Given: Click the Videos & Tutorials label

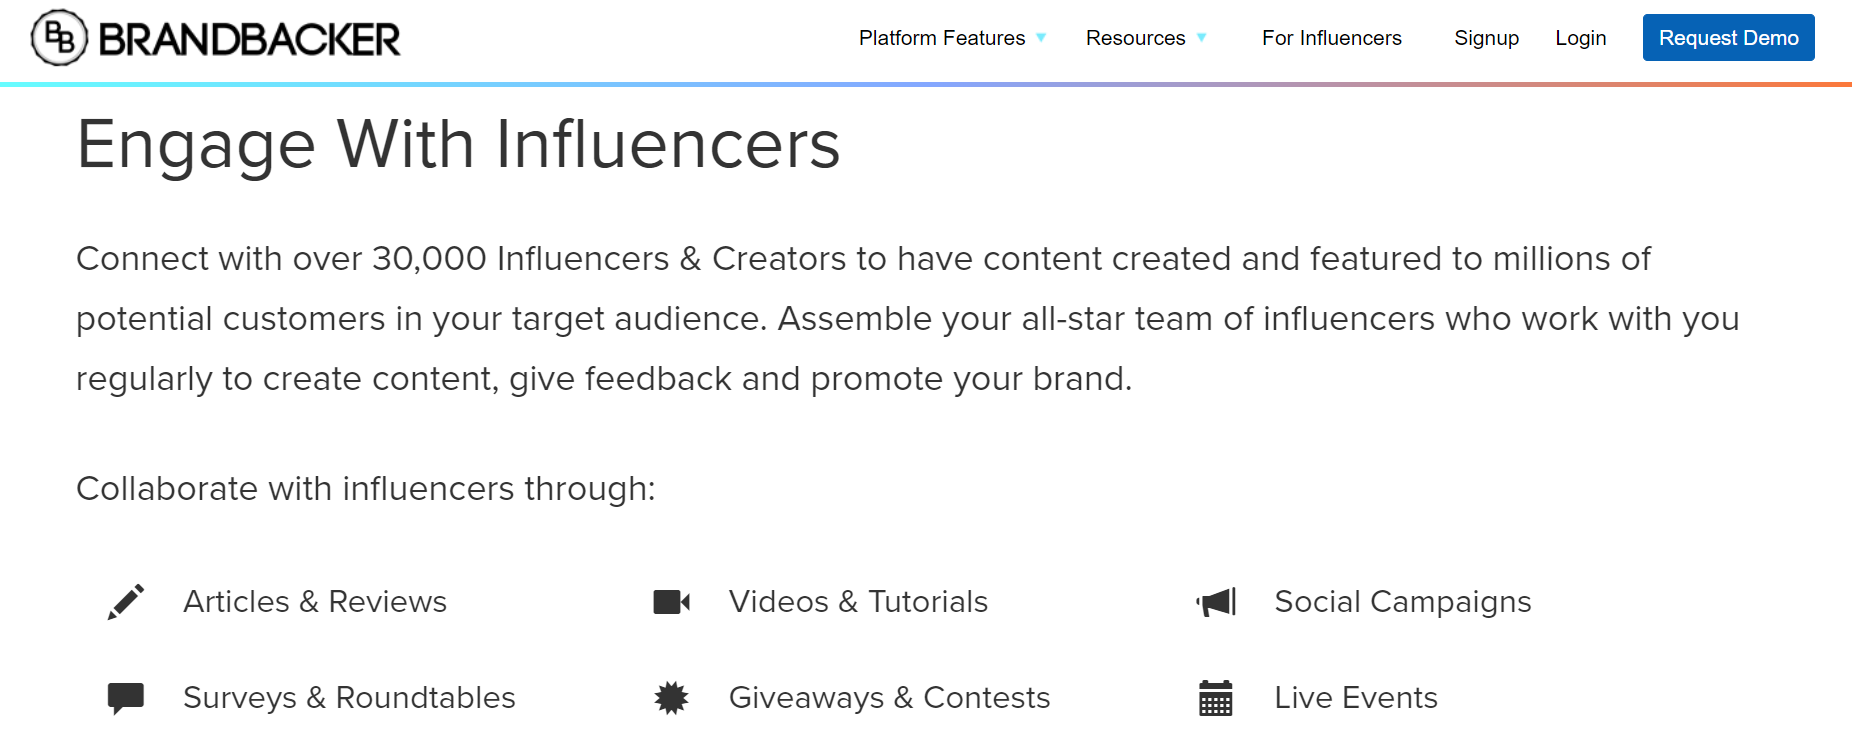Looking at the screenshot, I should click(858, 601).
